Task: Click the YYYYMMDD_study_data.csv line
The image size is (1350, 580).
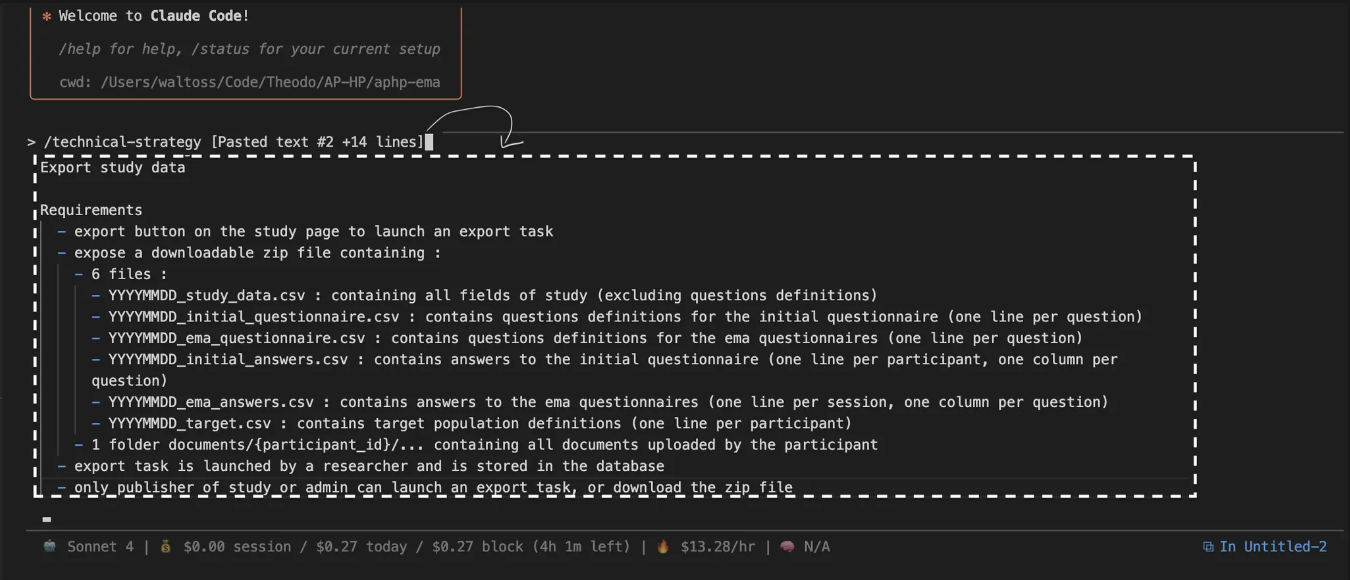Action: tap(492, 295)
